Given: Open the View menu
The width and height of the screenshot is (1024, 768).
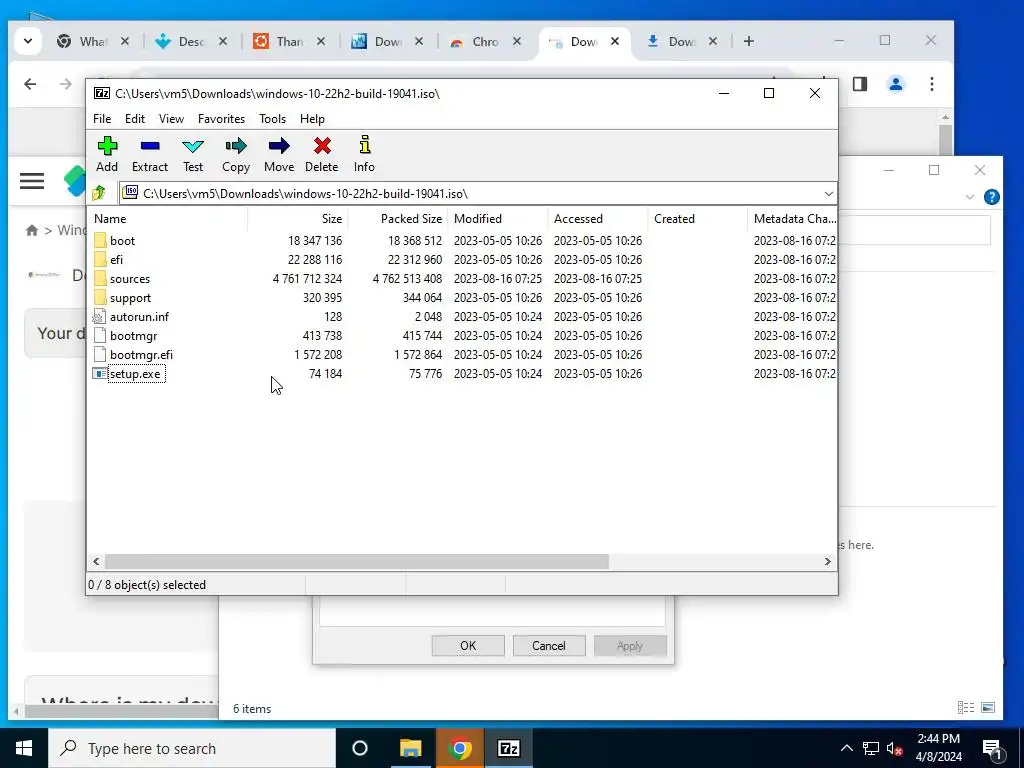Looking at the screenshot, I should [x=171, y=119].
